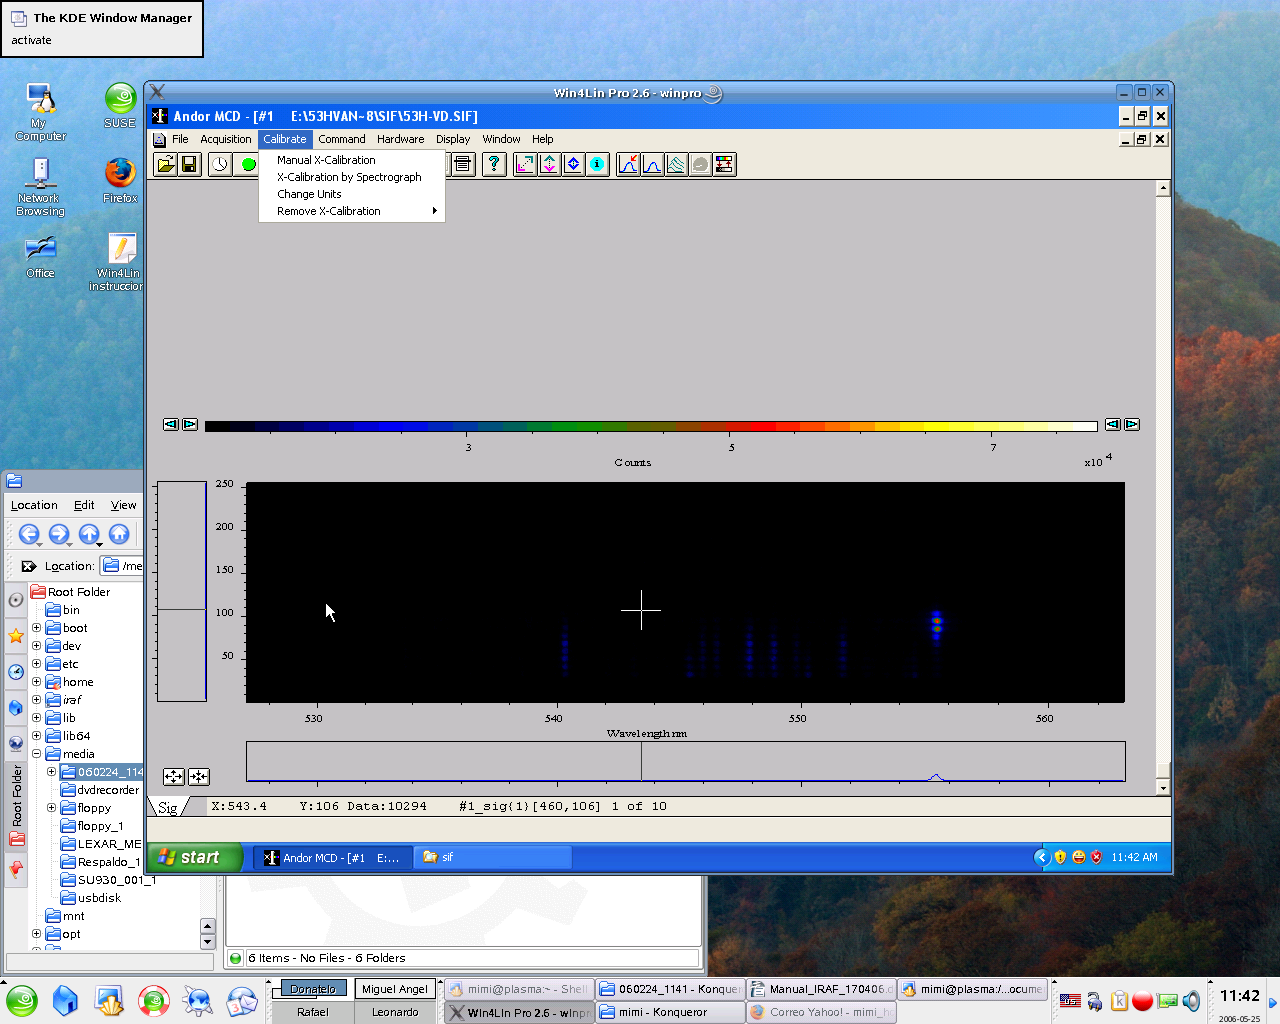Click the Open file folder icon in toolbar
This screenshot has height=1024, width=1280.
[166, 164]
